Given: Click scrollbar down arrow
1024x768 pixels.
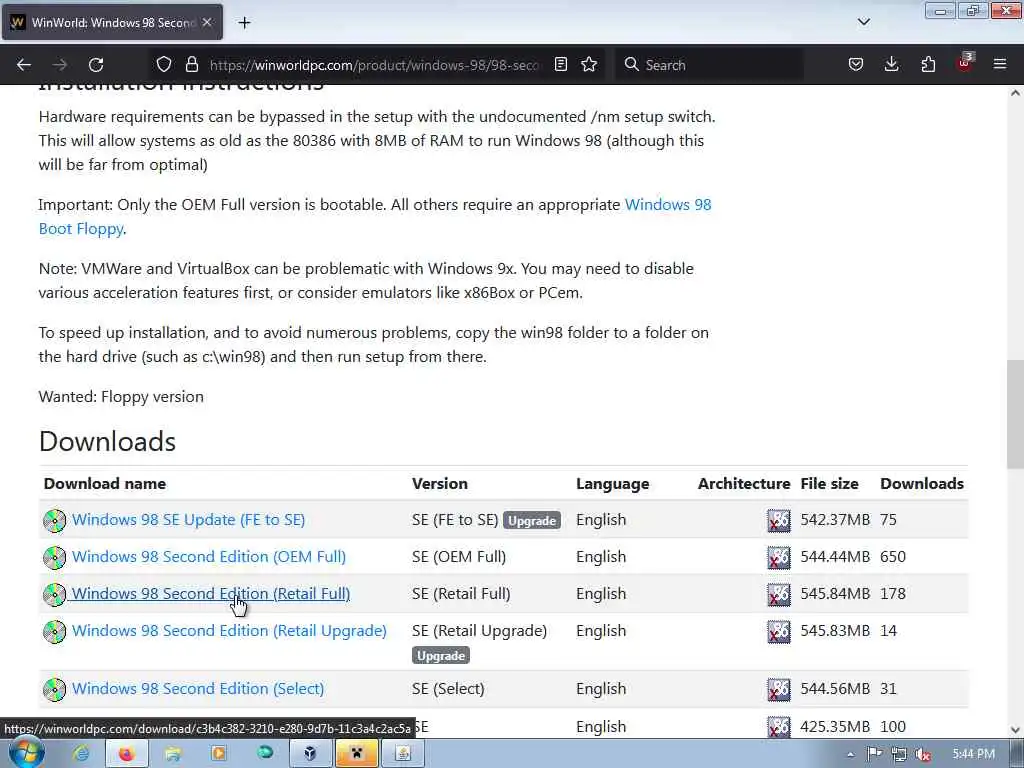Looking at the screenshot, I should pos(1015,730).
